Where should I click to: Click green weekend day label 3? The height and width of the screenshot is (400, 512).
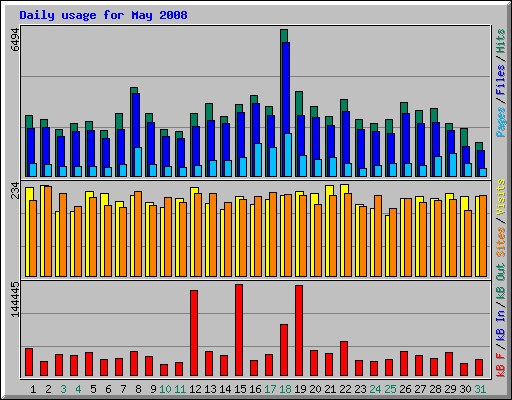[x=63, y=389]
